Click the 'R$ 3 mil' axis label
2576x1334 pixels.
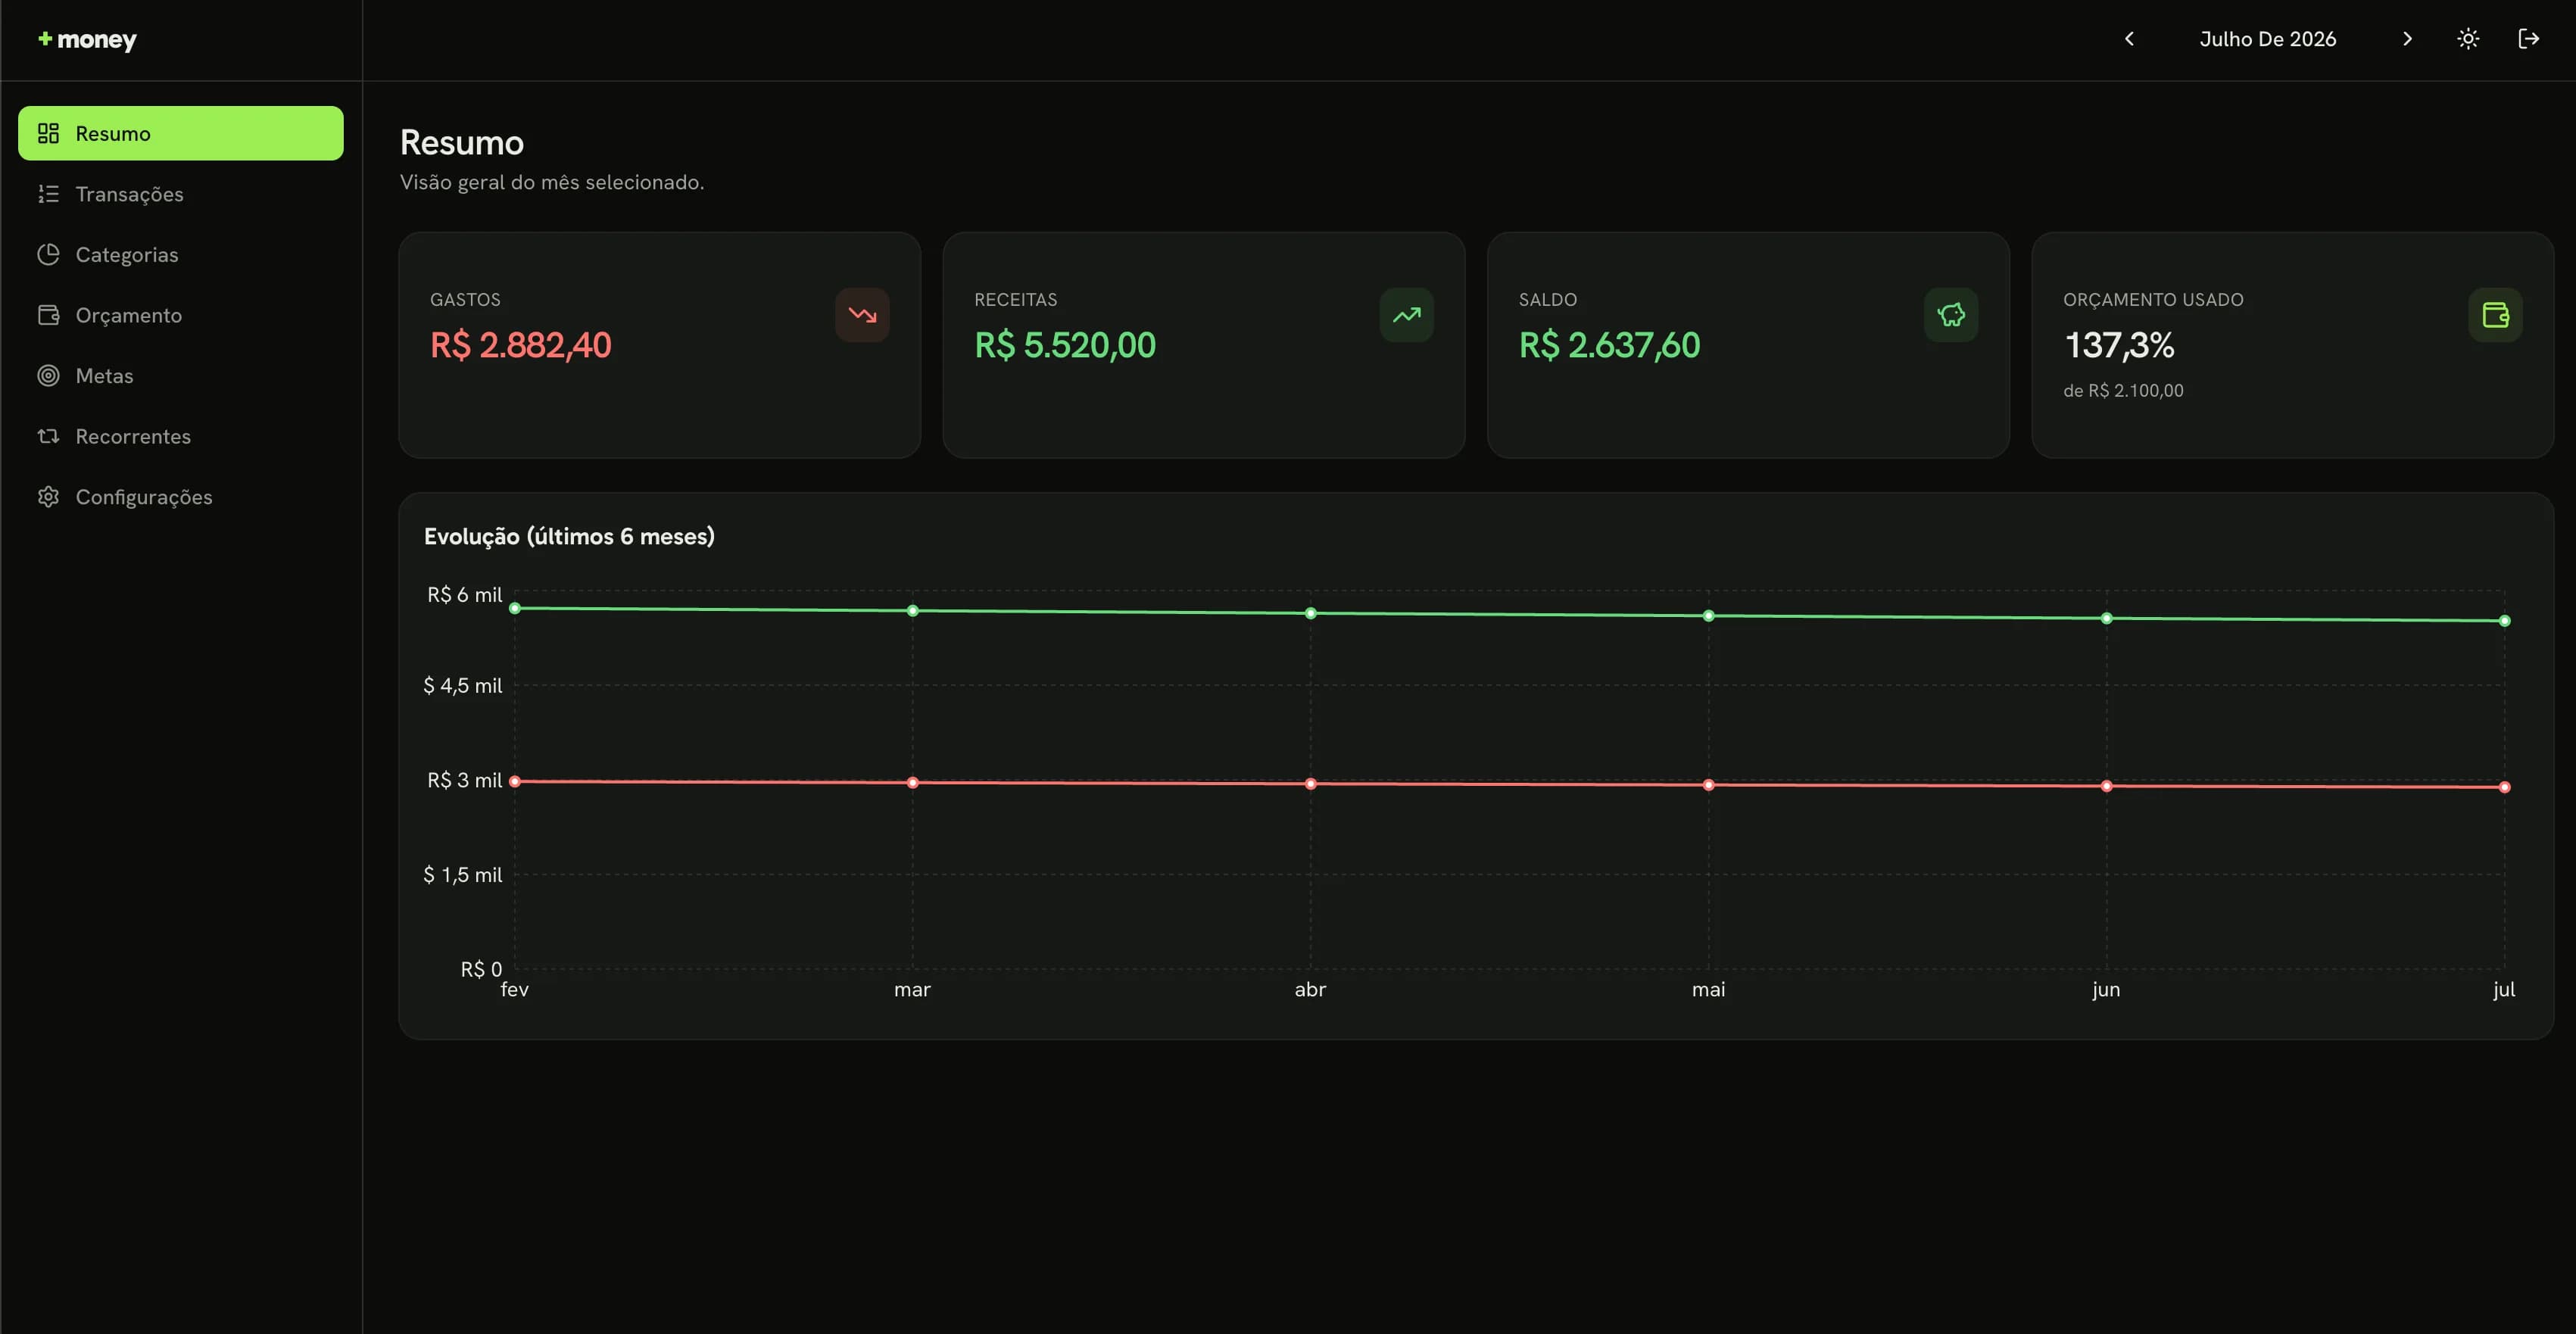click(x=464, y=780)
